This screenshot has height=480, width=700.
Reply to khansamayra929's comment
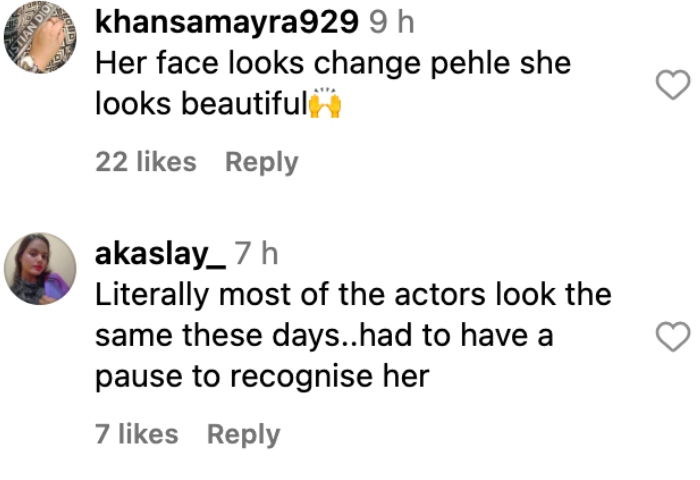pos(261,162)
